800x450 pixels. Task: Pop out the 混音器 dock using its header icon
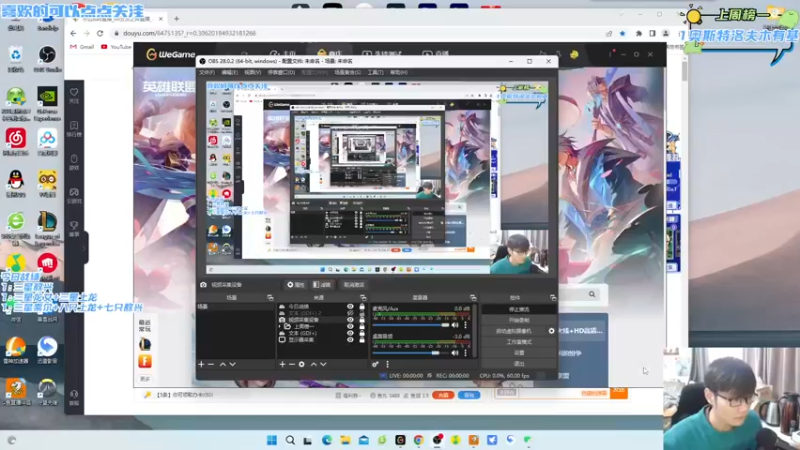click(473, 297)
